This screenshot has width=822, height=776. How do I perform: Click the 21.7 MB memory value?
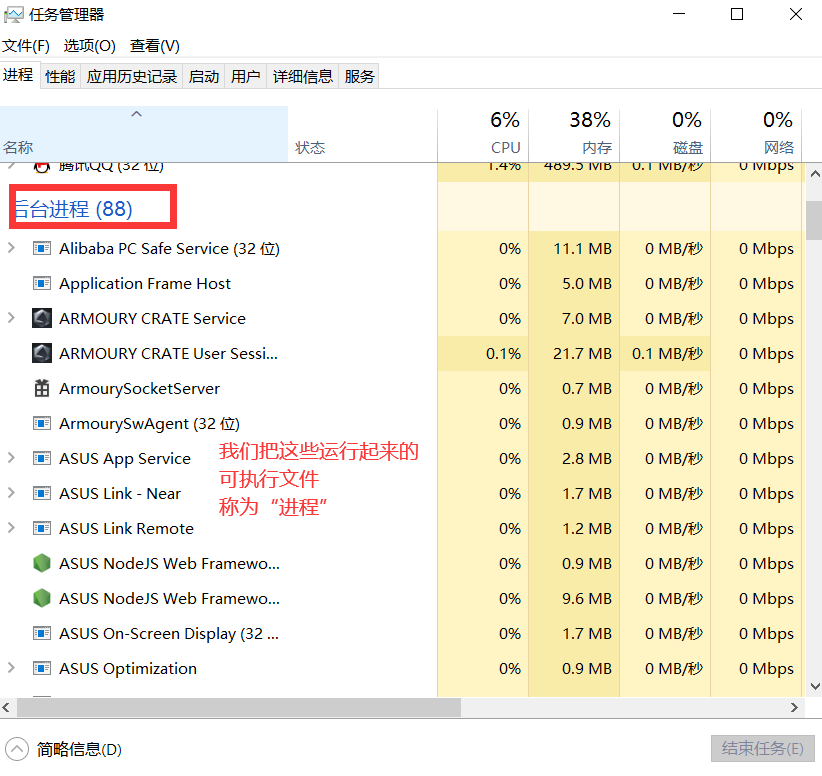point(582,353)
